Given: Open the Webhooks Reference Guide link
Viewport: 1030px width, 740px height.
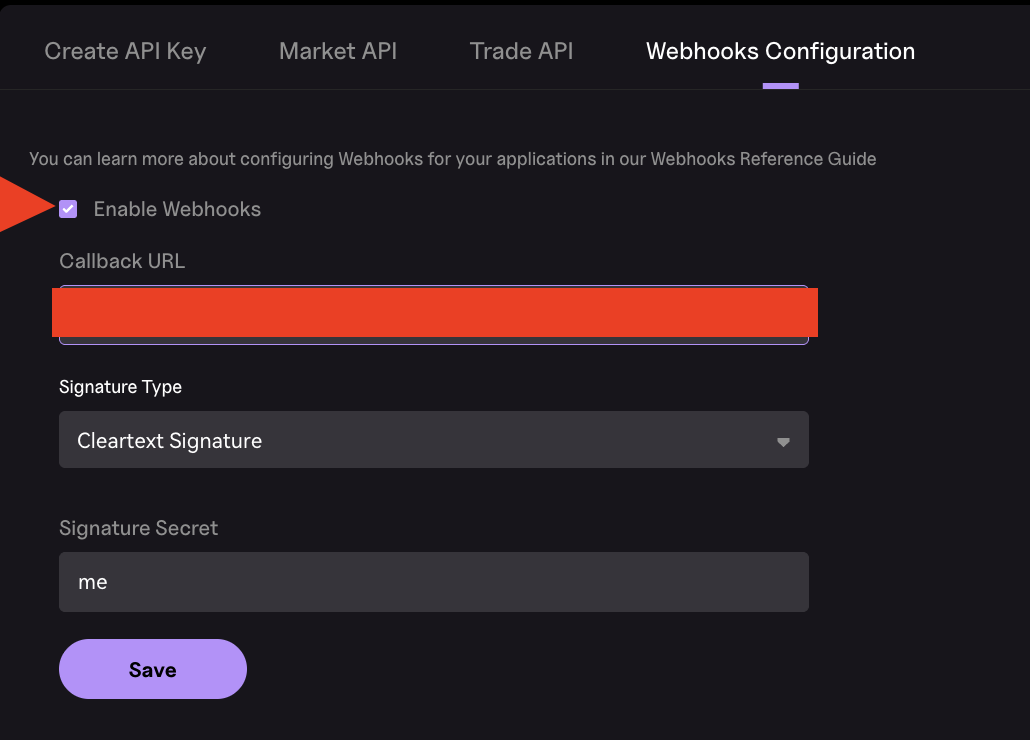Looking at the screenshot, I should click(x=763, y=159).
